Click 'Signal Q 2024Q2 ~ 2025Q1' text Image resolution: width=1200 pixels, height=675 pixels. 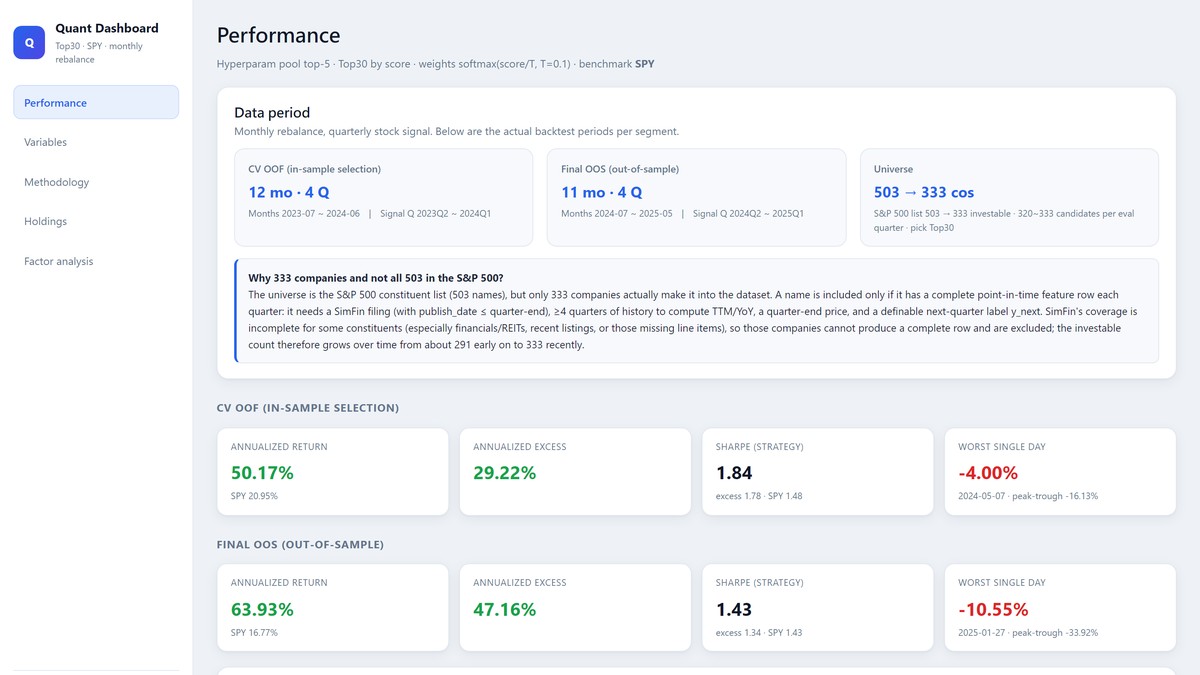point(748,213)
